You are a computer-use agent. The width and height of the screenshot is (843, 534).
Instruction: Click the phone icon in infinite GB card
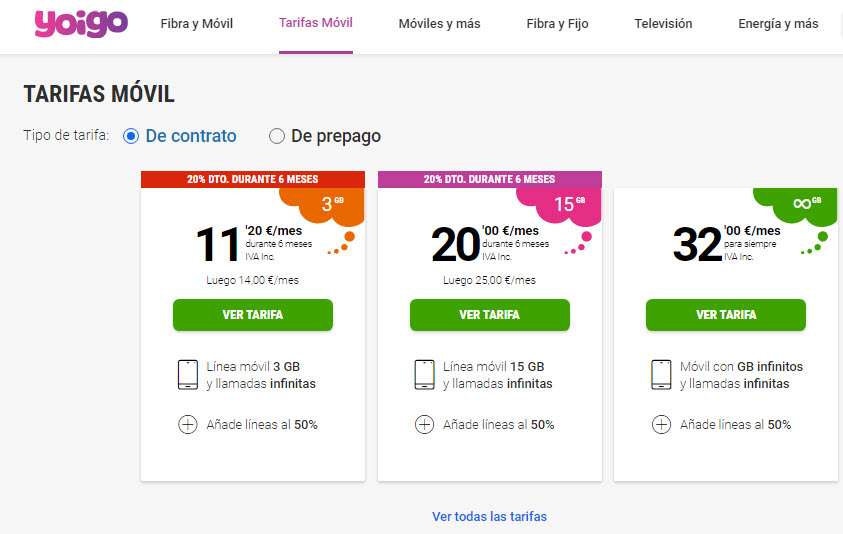pos(661,375)
